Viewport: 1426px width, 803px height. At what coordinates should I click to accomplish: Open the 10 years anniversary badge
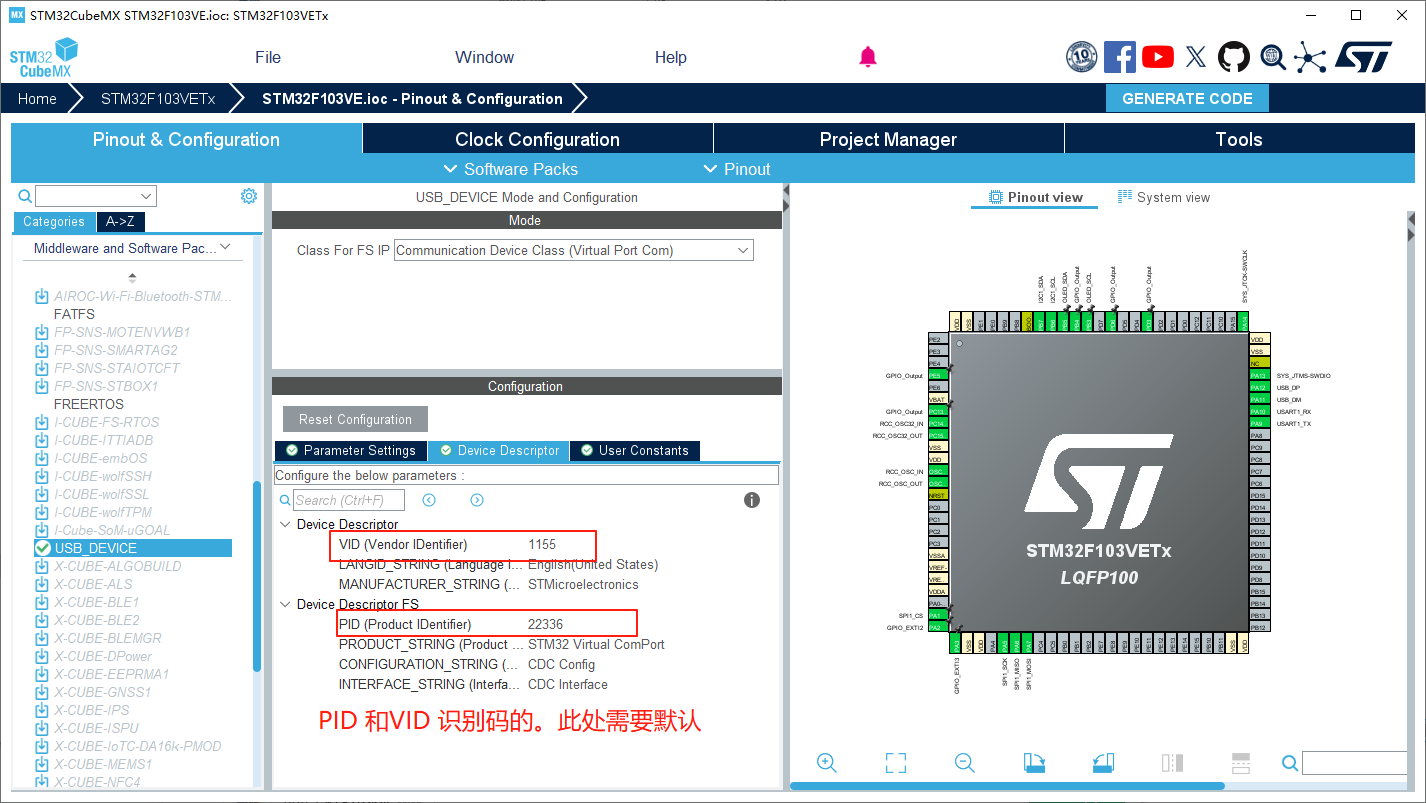click(x=1082, y=57)
